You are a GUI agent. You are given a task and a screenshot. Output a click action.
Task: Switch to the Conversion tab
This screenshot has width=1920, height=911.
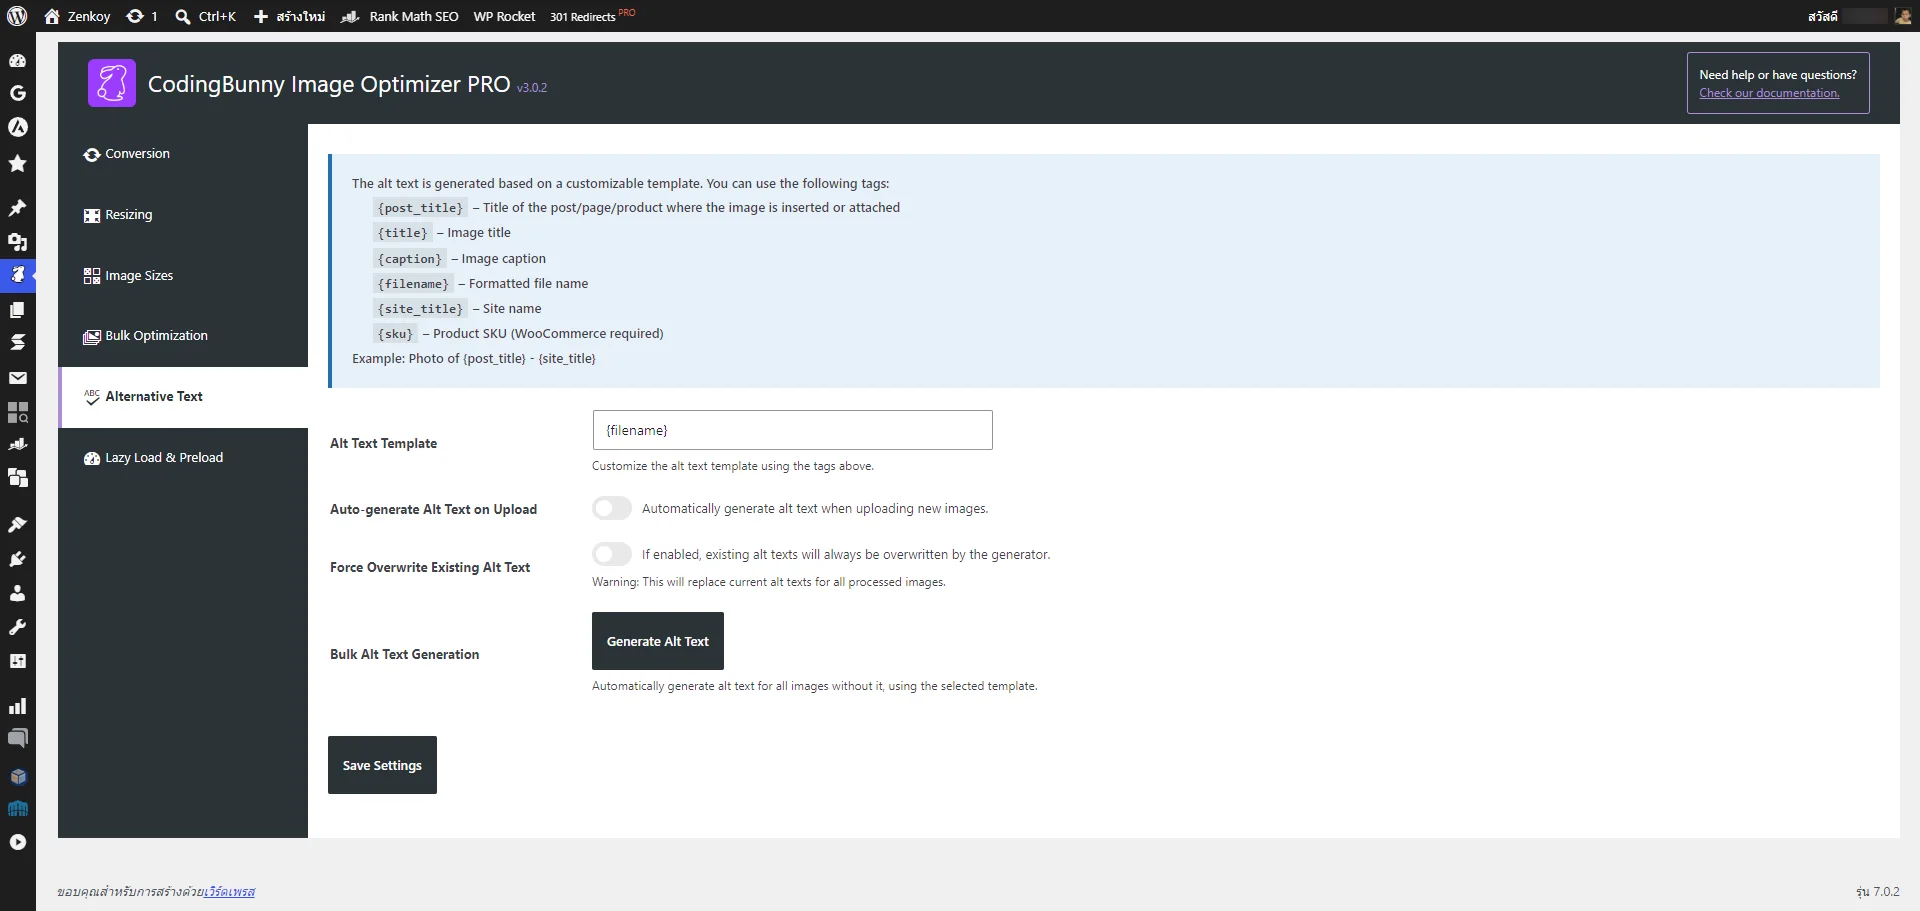click(x=183, y=154)
